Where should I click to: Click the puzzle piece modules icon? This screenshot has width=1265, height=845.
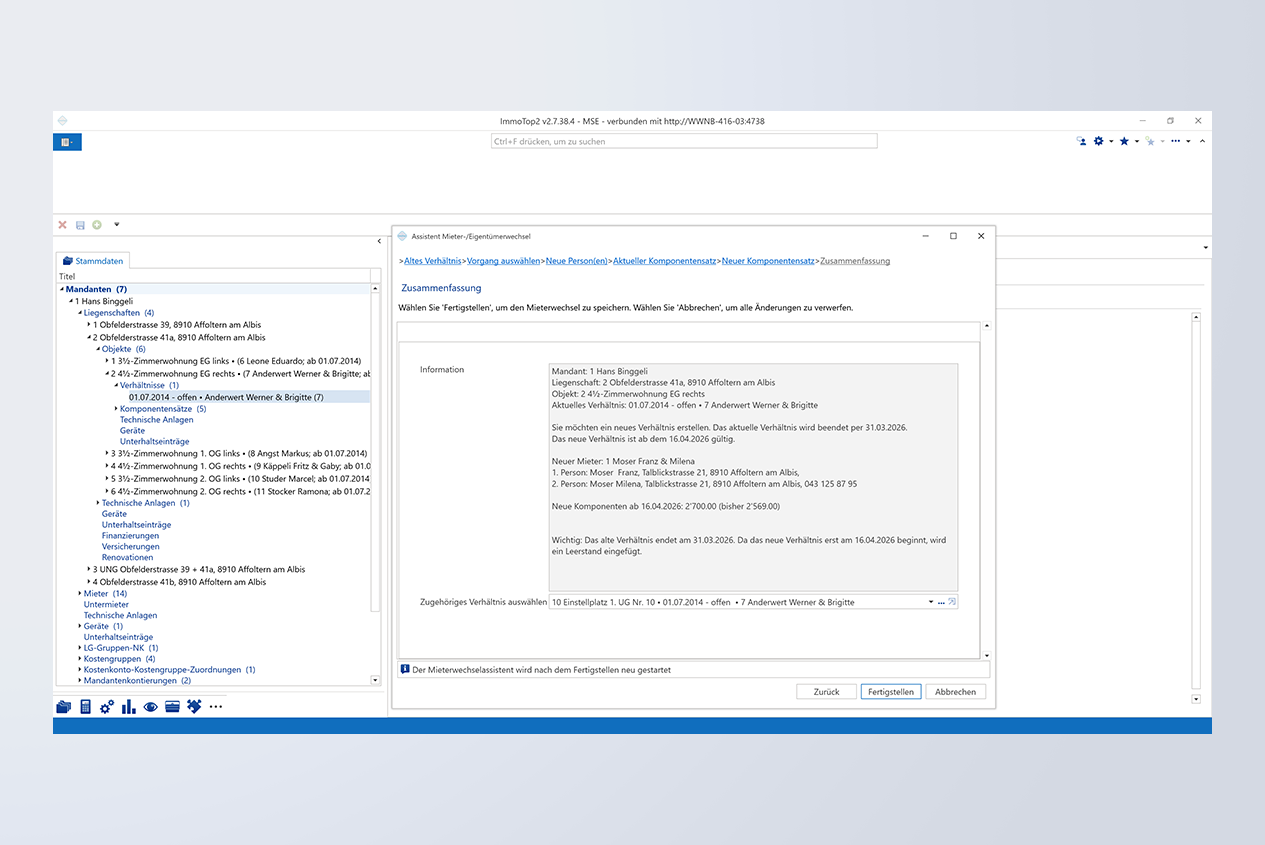193,706
